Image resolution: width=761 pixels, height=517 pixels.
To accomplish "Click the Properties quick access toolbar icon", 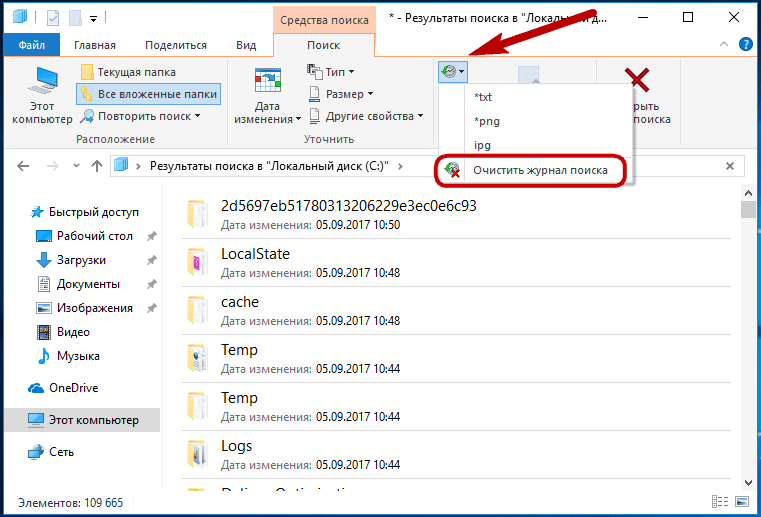I will point(52,18).
